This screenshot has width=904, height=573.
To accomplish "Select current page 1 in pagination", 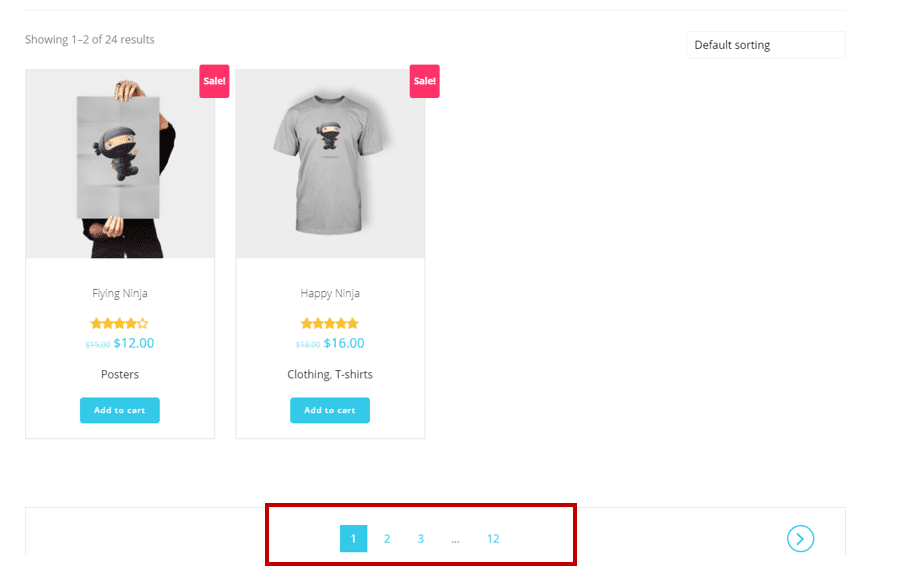I will pos(353,539).
